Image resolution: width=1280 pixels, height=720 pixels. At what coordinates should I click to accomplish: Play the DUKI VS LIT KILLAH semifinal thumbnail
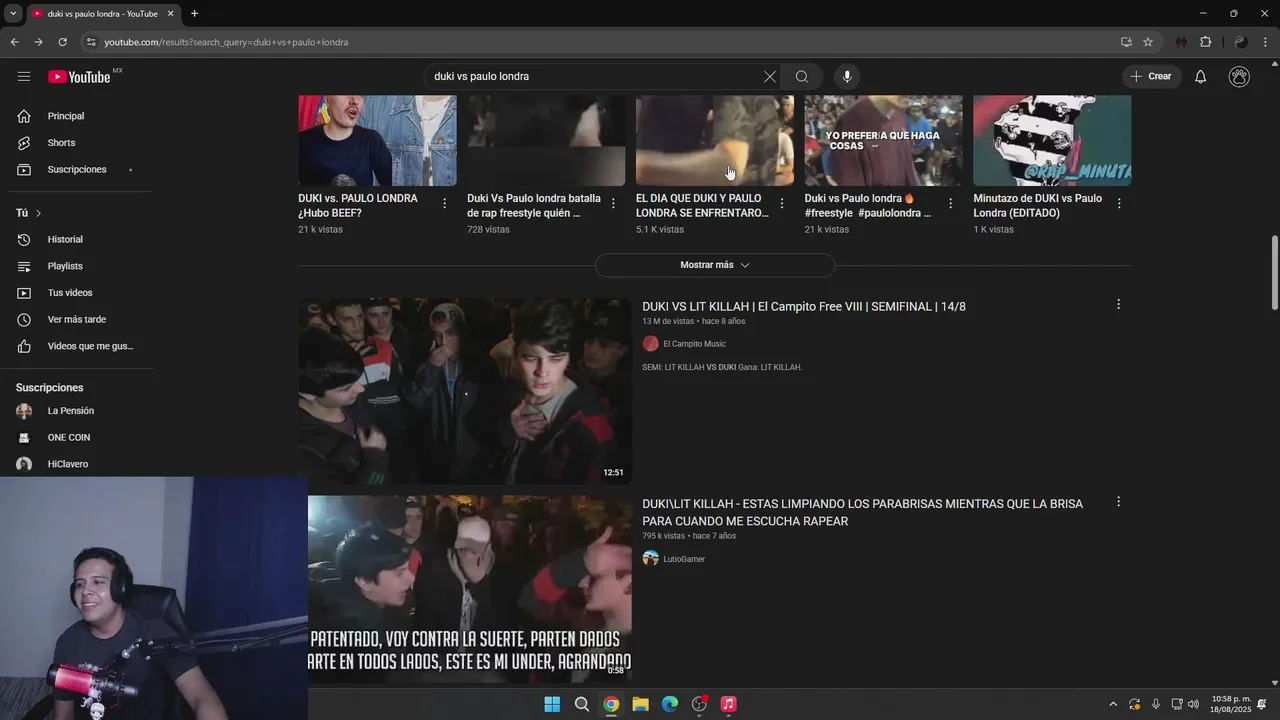point(465,391)
